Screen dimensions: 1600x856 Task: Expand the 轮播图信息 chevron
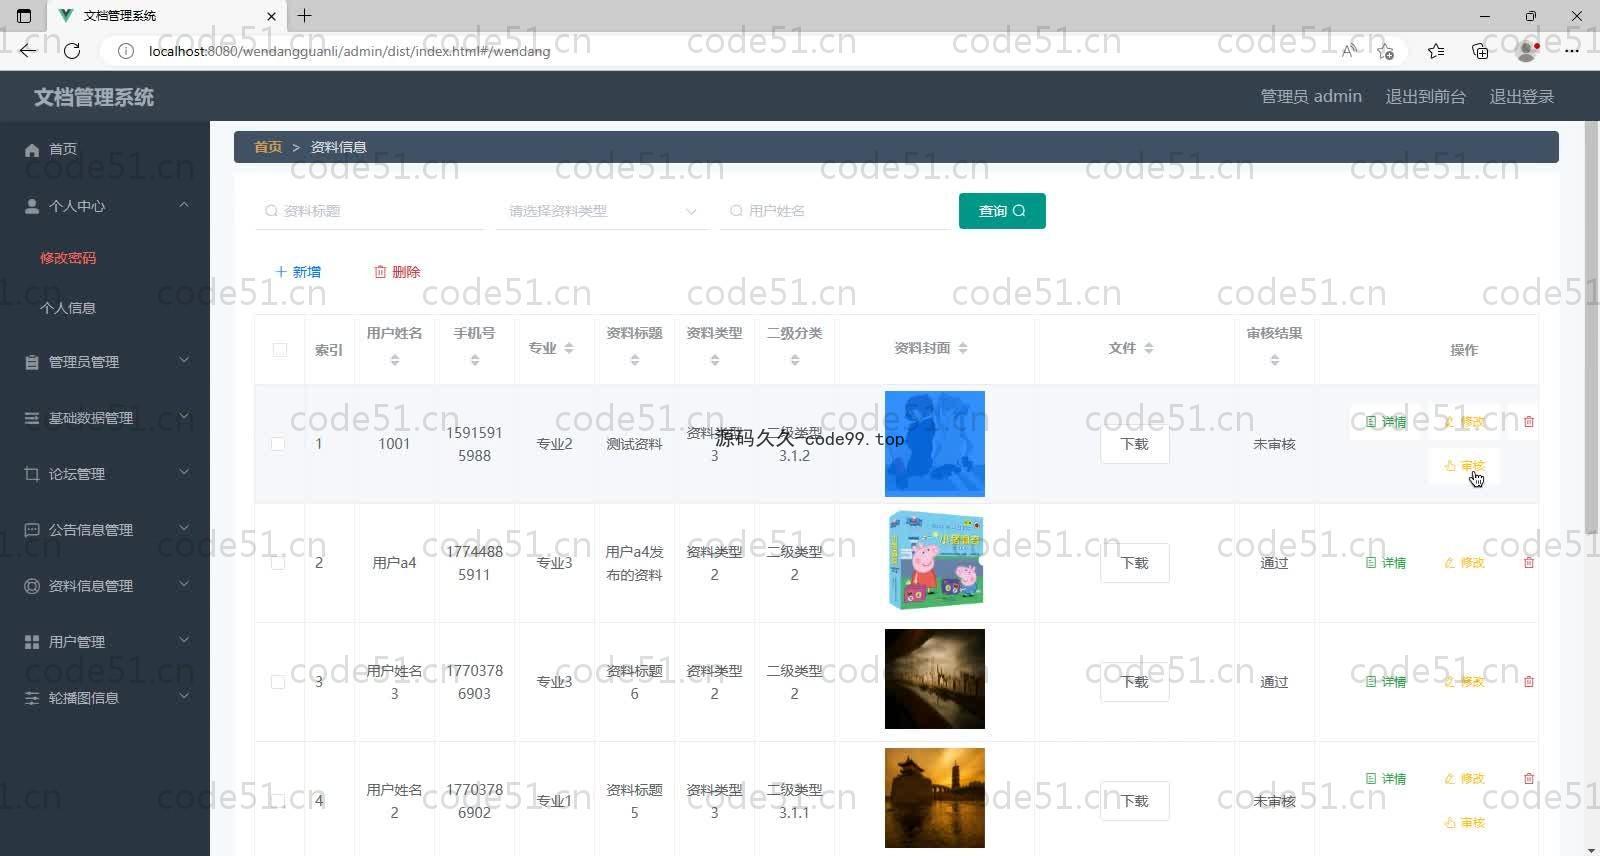pos(184,697)
